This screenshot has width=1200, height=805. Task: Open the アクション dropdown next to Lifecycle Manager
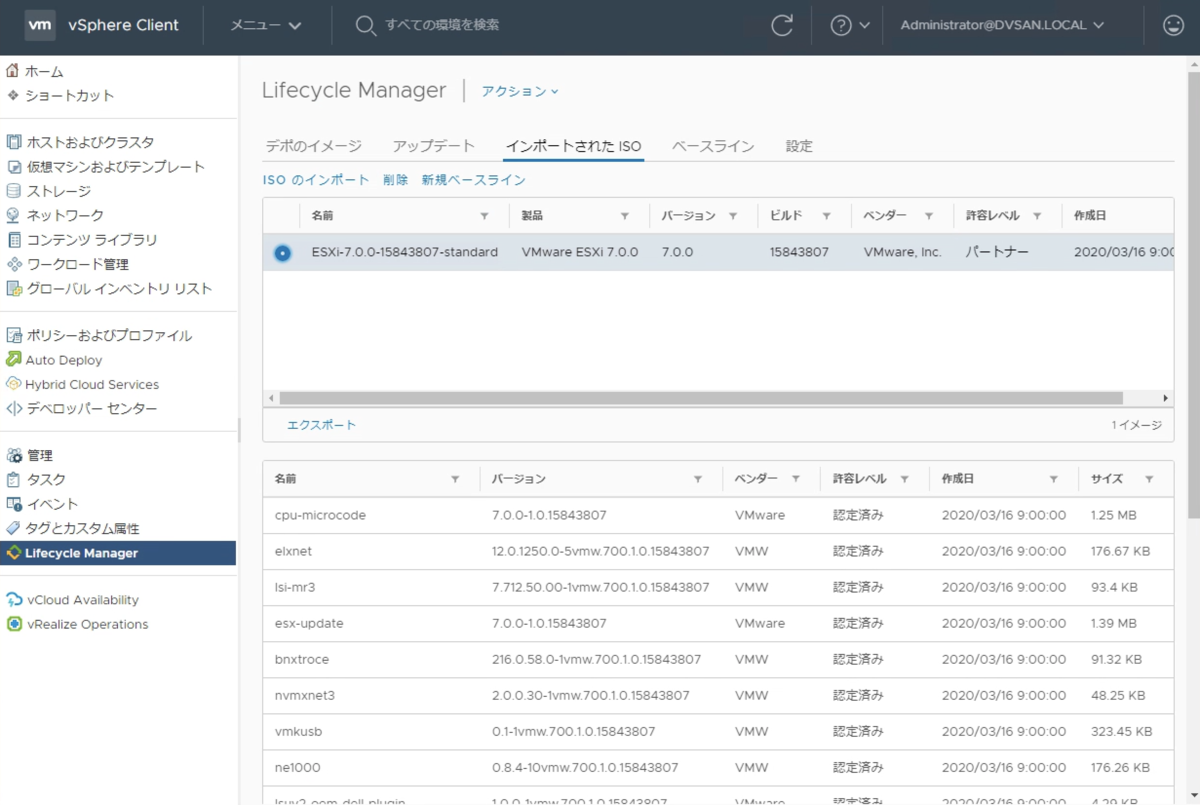coord(518,91)
